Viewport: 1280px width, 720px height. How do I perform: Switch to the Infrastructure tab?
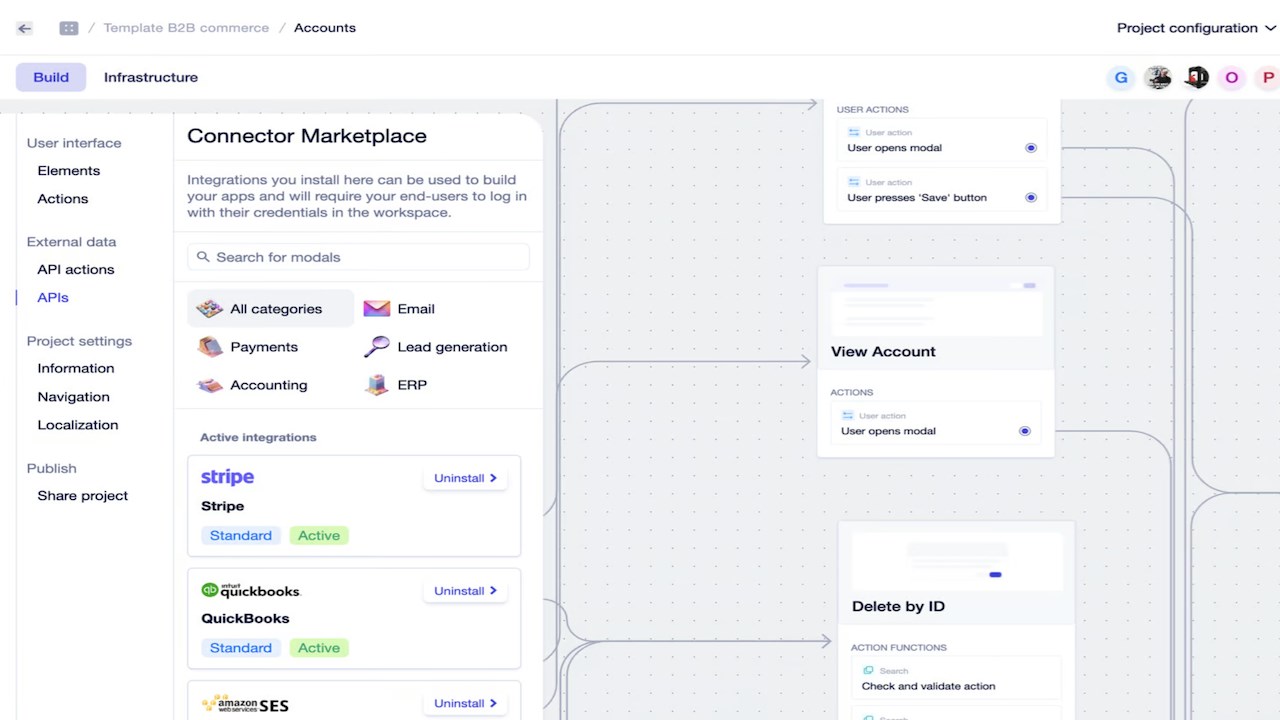click(151, 77)
